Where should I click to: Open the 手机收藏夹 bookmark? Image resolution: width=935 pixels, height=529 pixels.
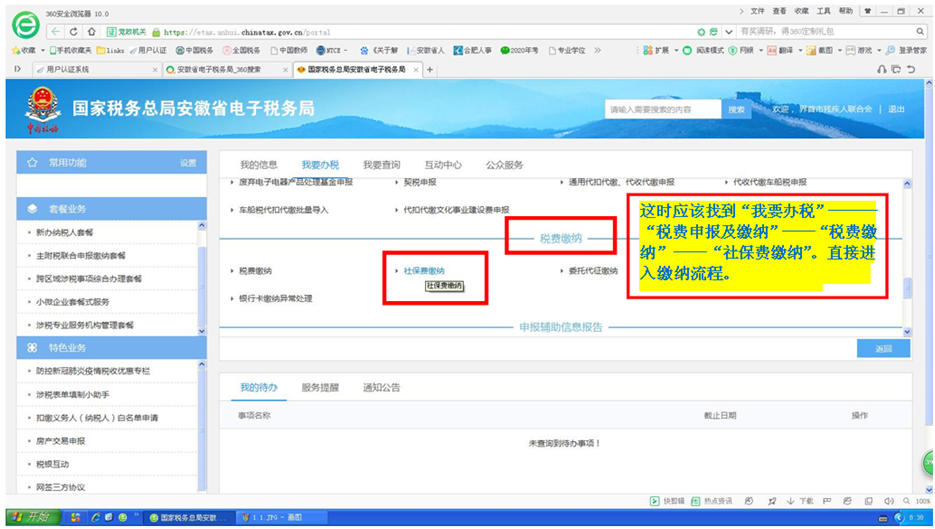point(70,51)
